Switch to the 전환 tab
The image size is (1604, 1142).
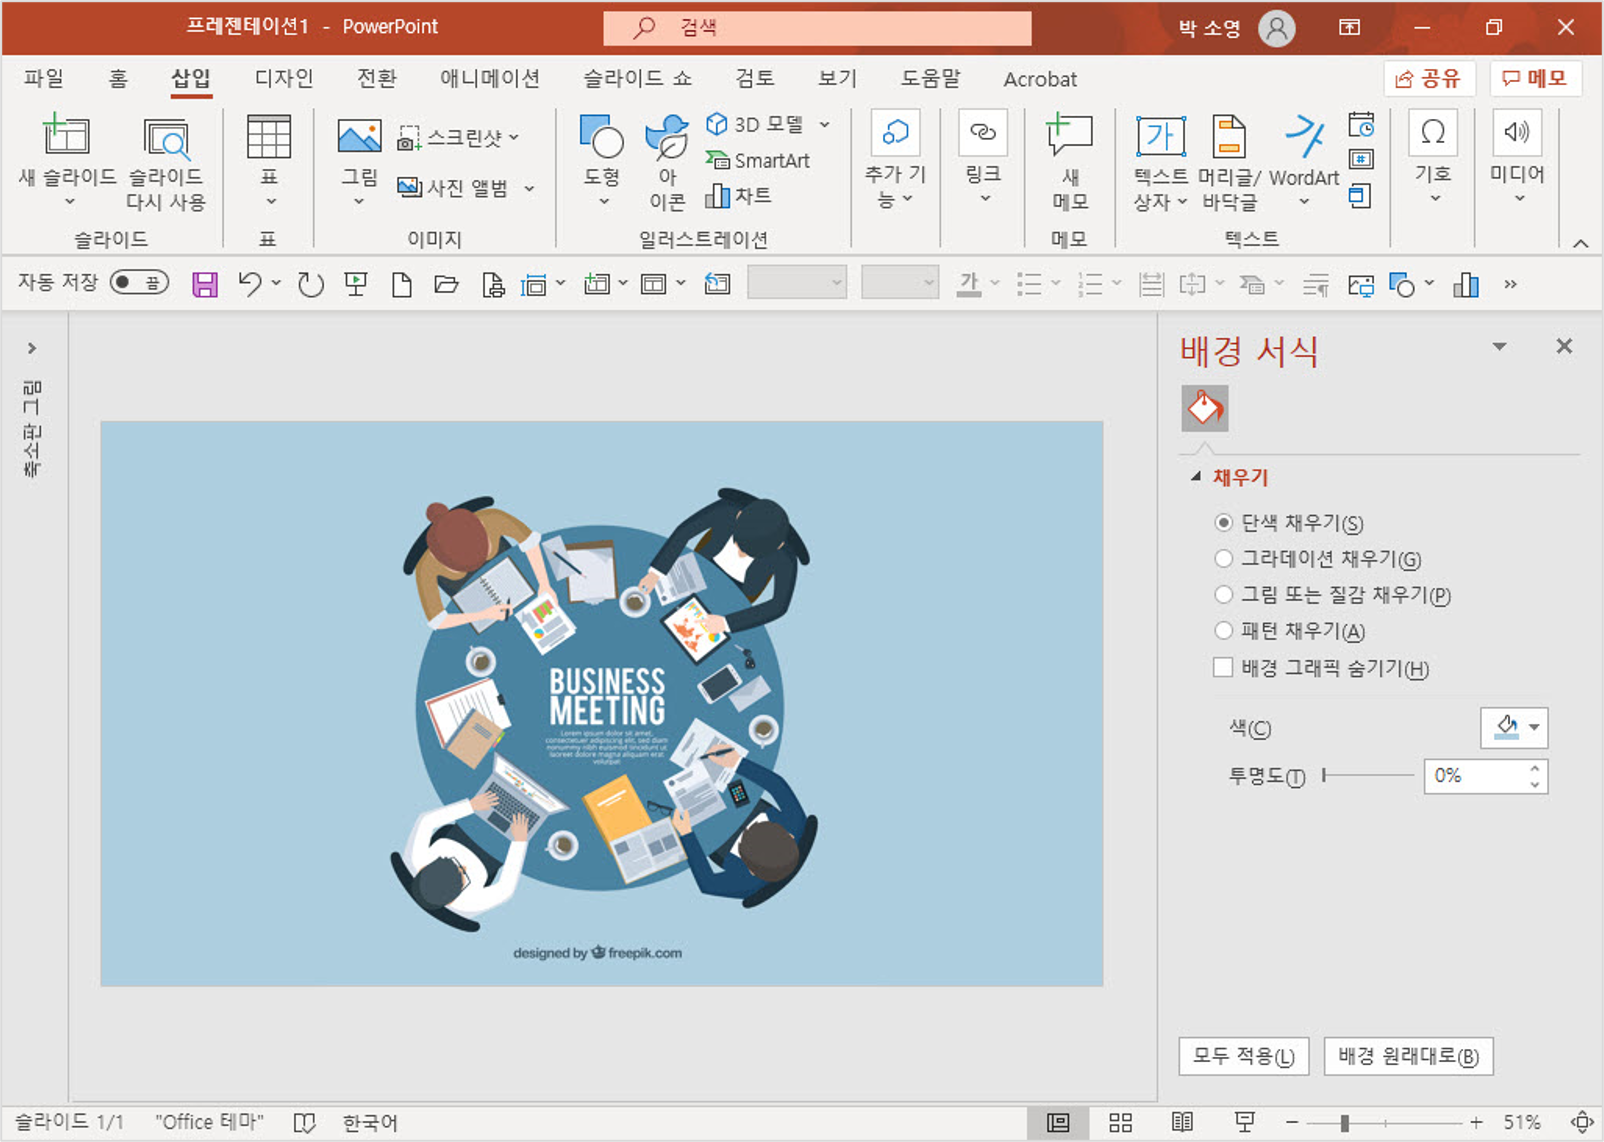377,78
